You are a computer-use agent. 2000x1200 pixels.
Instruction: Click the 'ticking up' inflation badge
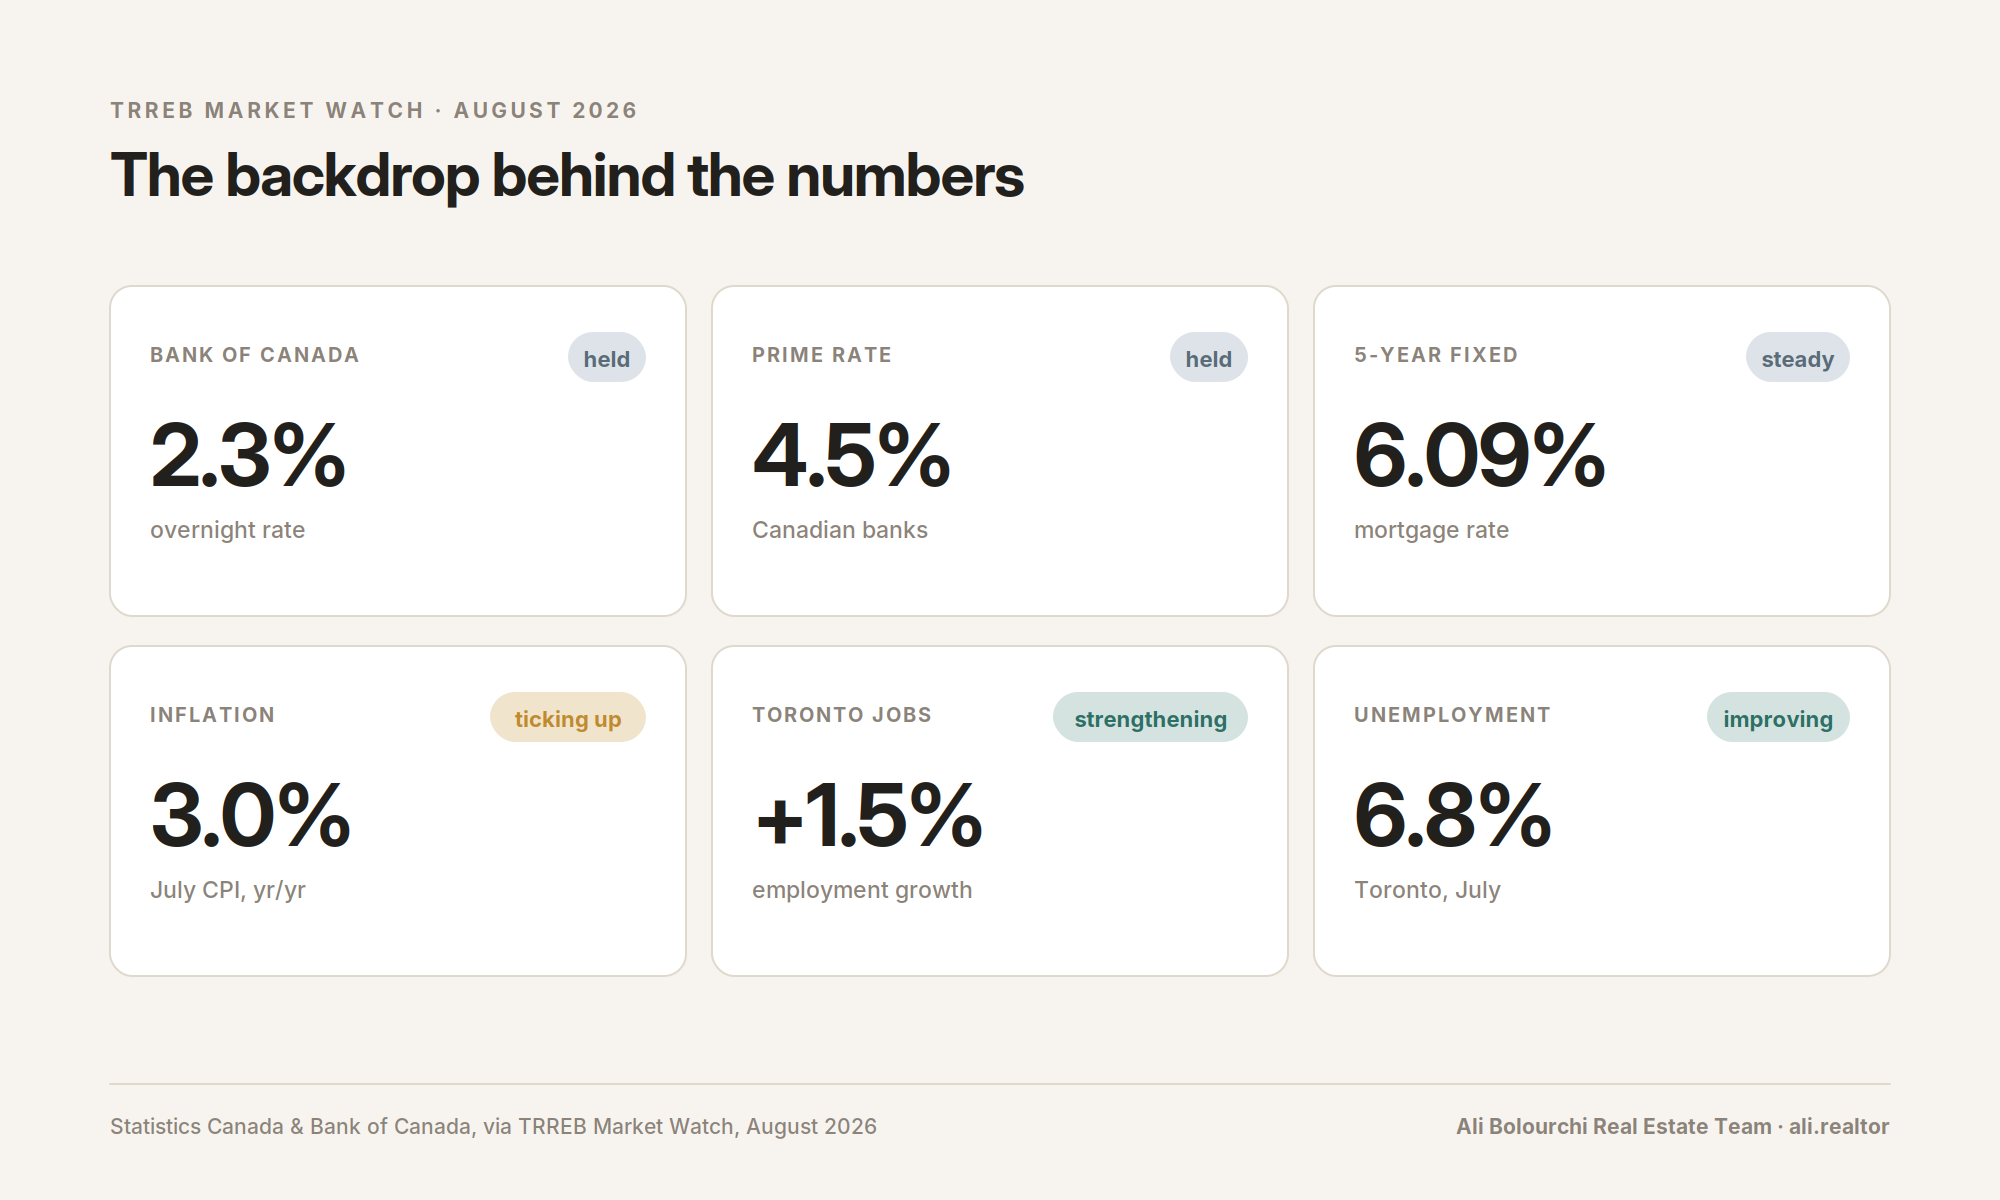pos(568,718)
